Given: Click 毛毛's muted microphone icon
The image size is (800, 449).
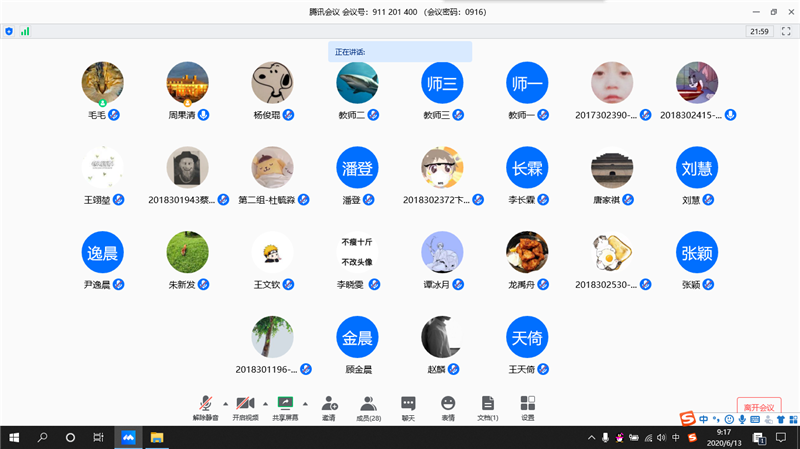Looking at the screenshot, I should tap(114, 115).
